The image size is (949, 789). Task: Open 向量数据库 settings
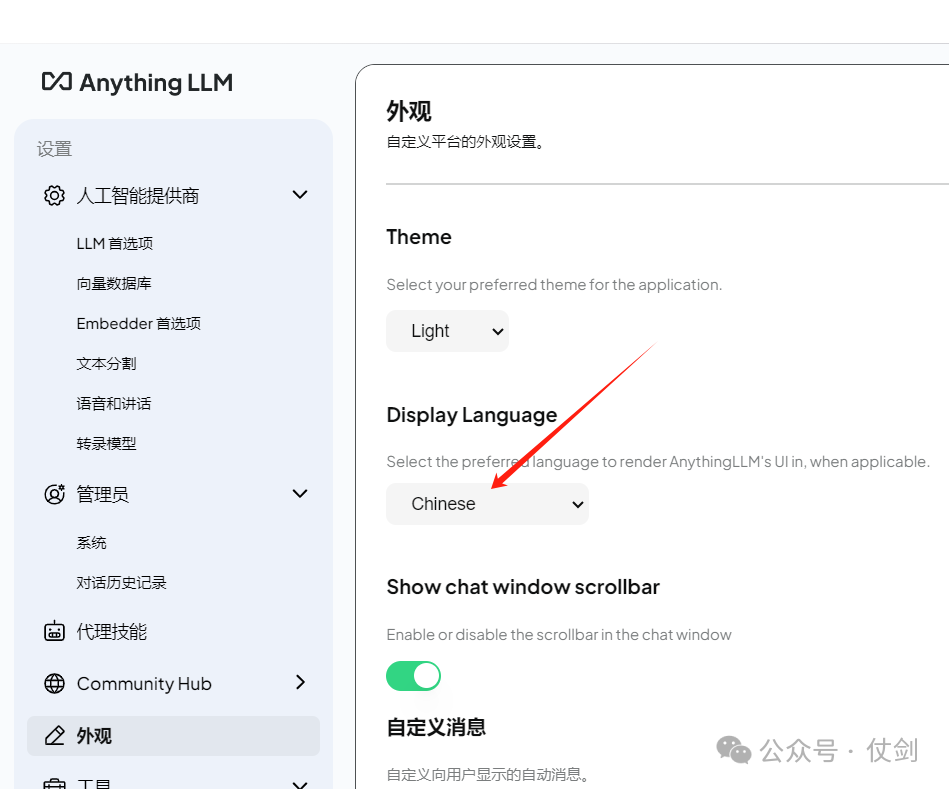114,283
